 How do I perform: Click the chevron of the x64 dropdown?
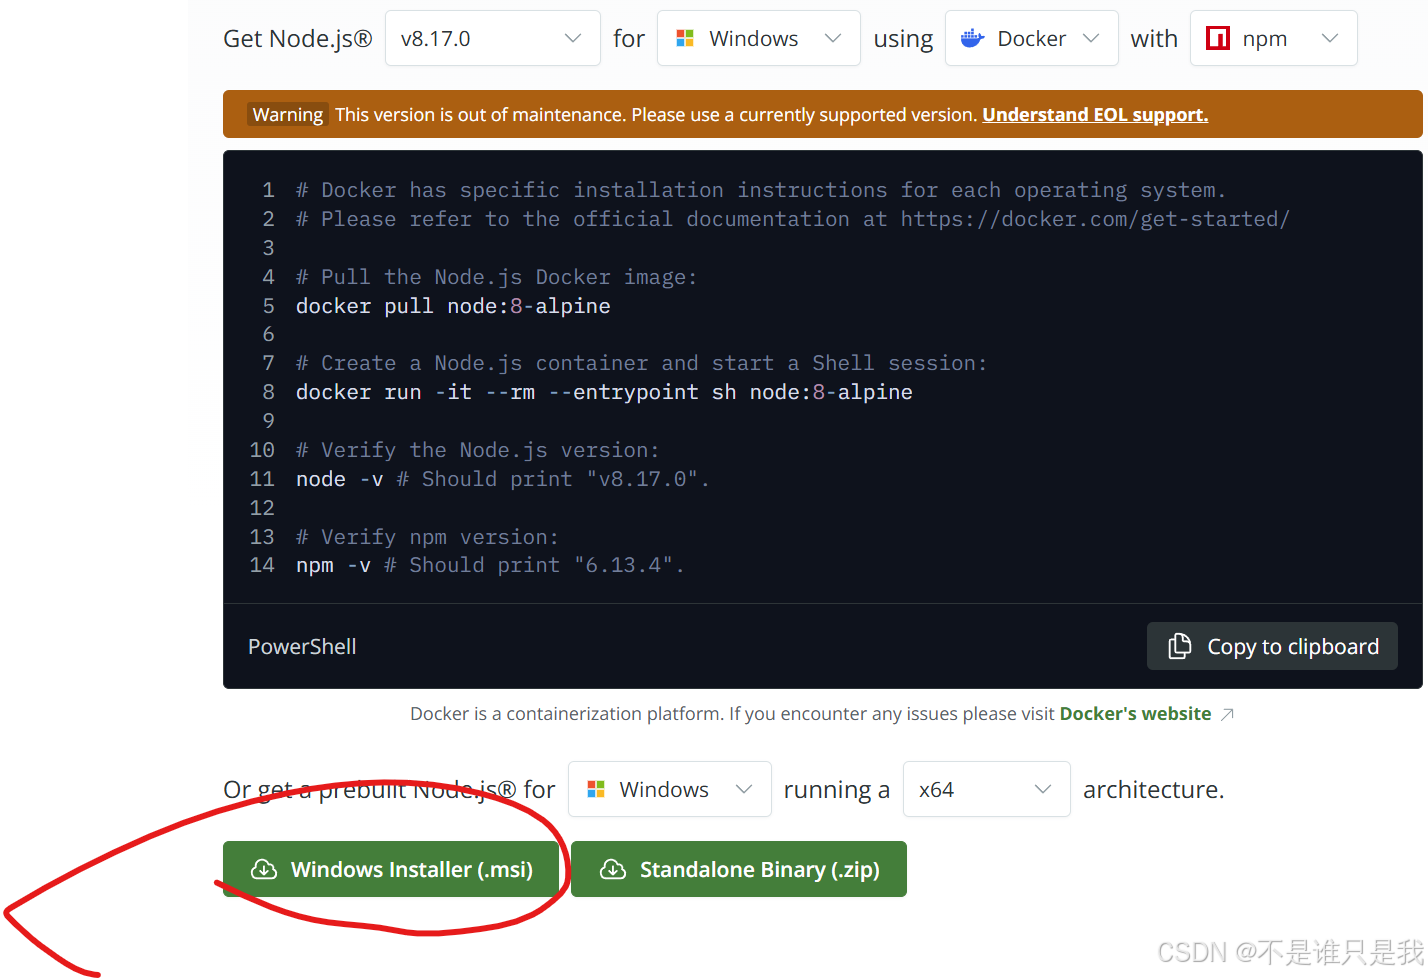[1043, 789]
